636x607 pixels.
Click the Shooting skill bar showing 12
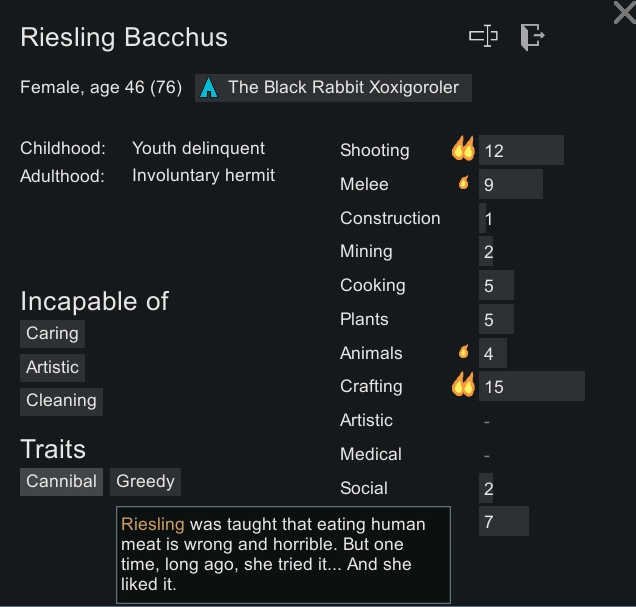tap(521, 151)
